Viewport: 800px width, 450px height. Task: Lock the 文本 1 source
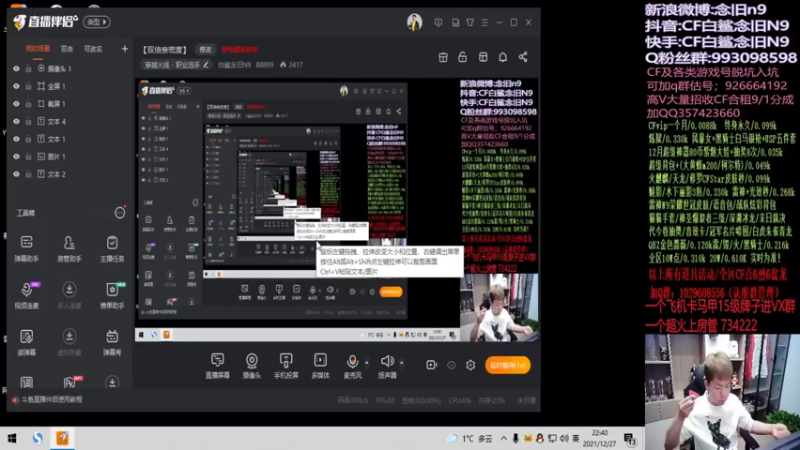pos(29,139)
